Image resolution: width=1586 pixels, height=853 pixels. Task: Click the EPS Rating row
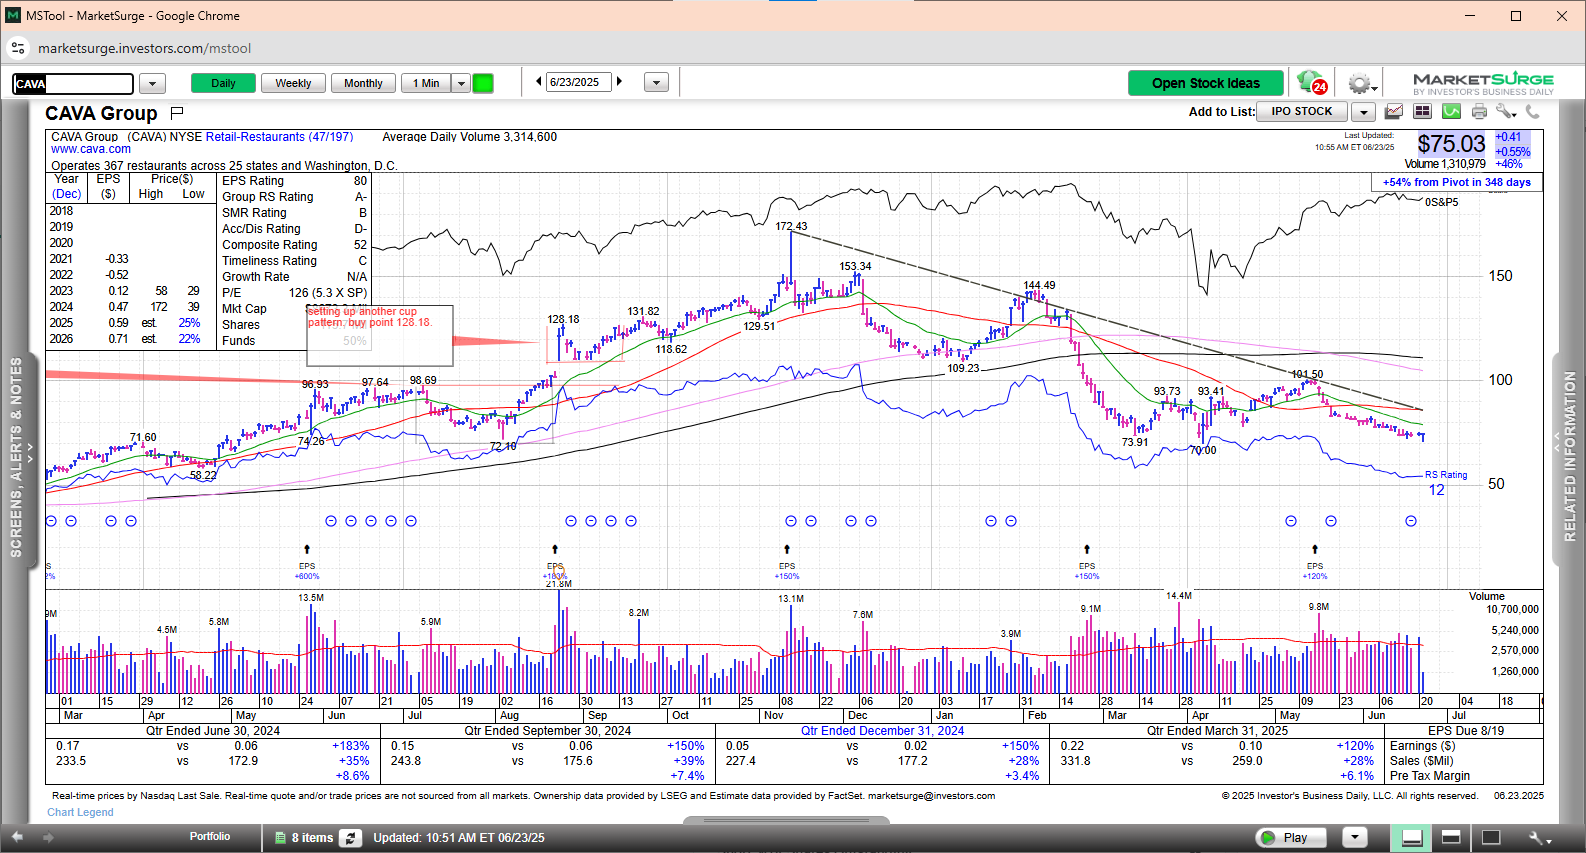point(294,181)
